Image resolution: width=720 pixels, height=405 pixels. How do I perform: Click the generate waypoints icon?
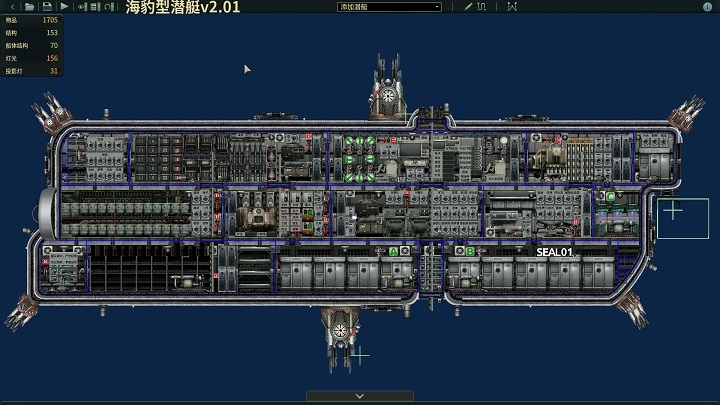pos(512,6)
